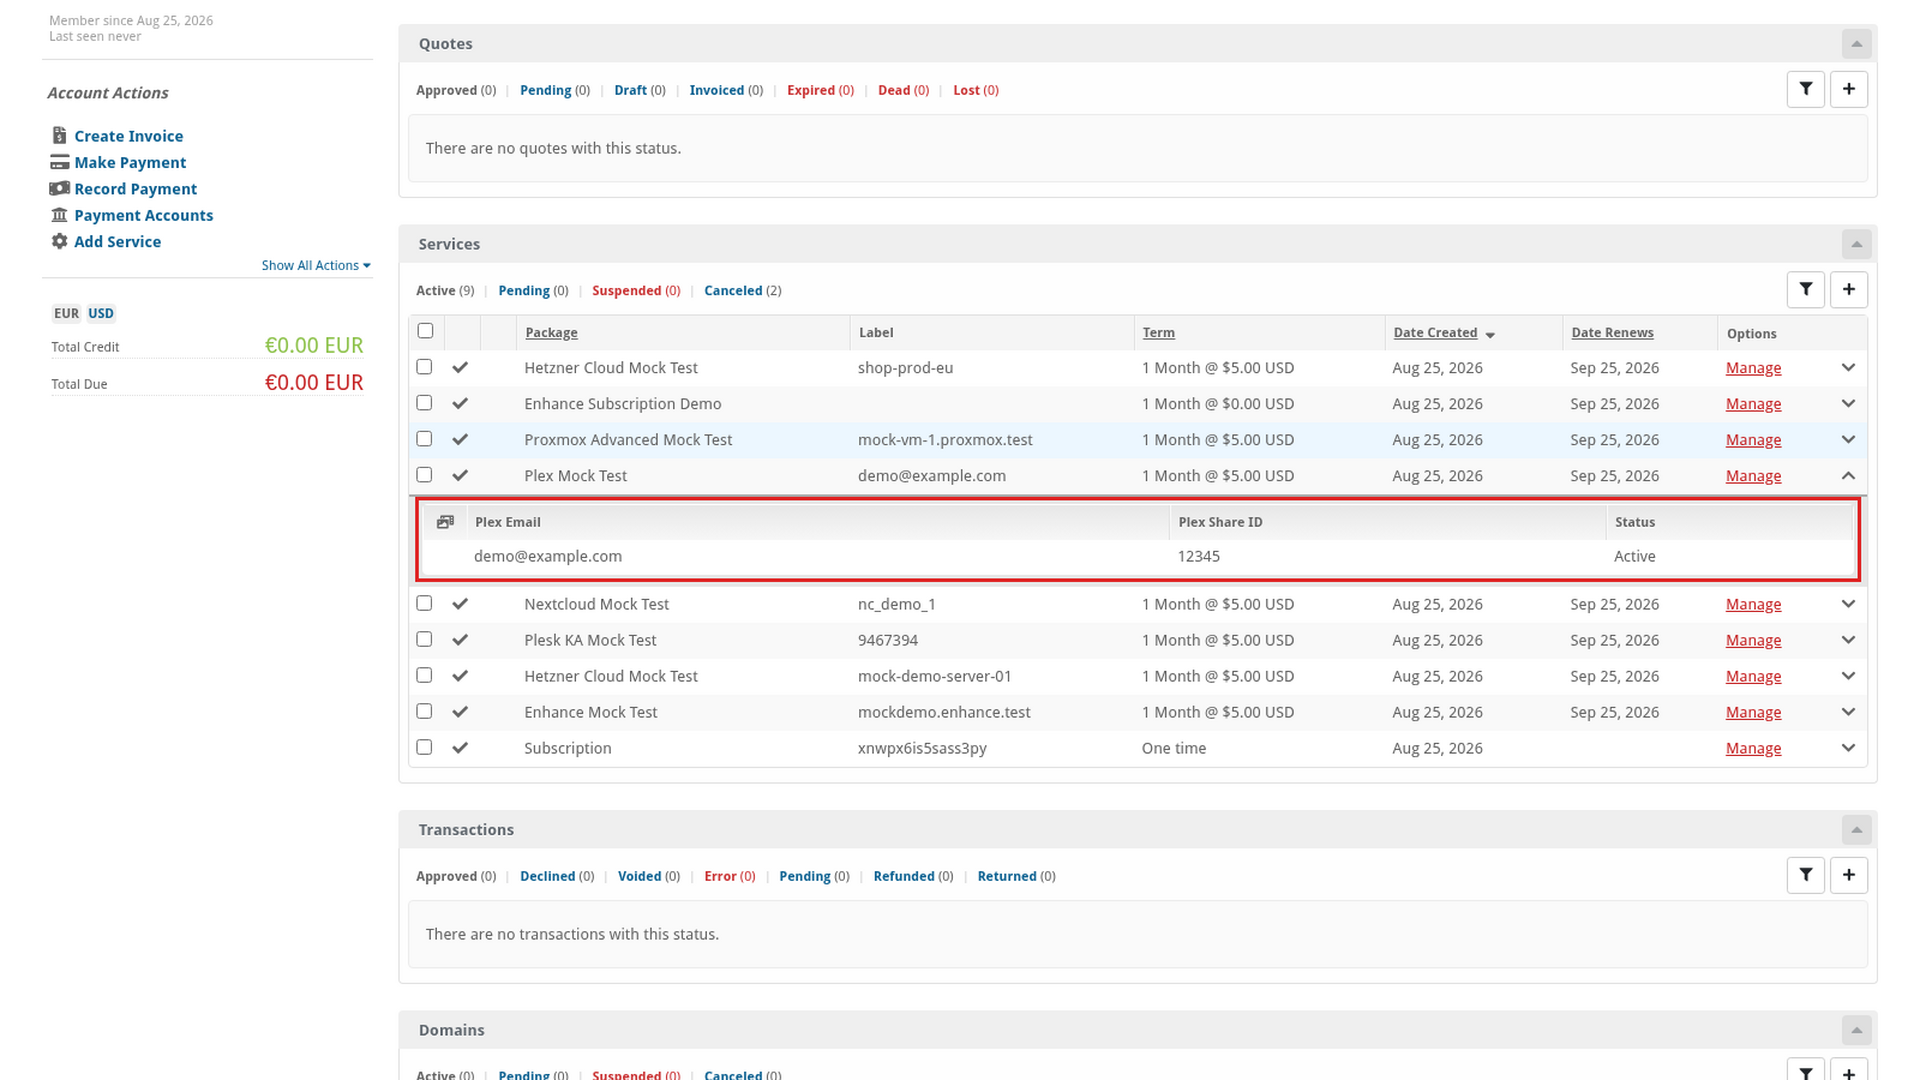This screenshot has width=1920, height=1080.
Task: Check the Subscription service checkbox
Action: [x=424, y=747]
